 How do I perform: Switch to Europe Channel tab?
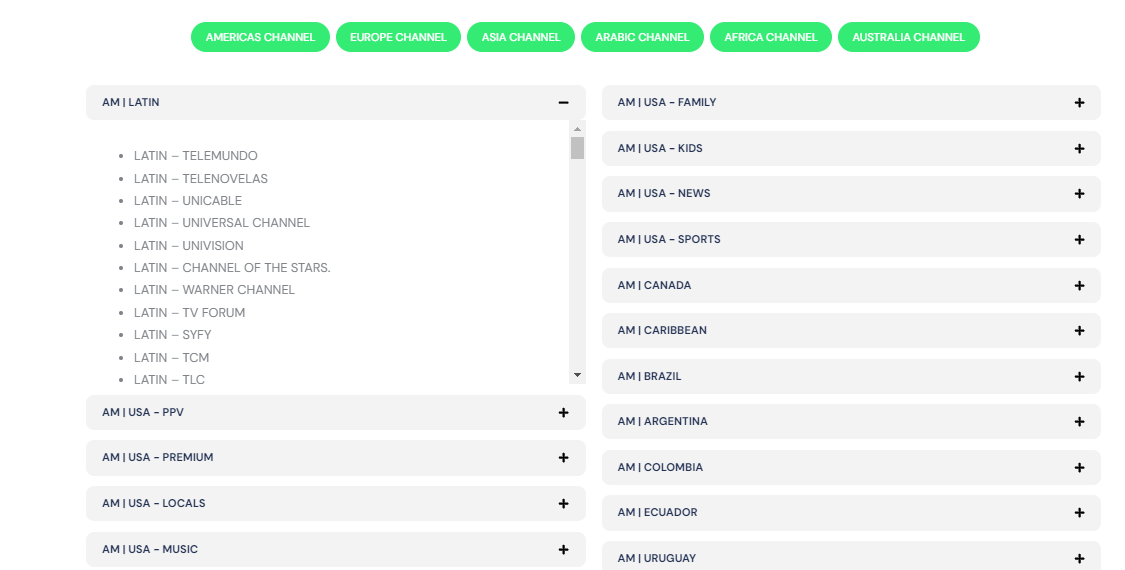tap(398, 37)
